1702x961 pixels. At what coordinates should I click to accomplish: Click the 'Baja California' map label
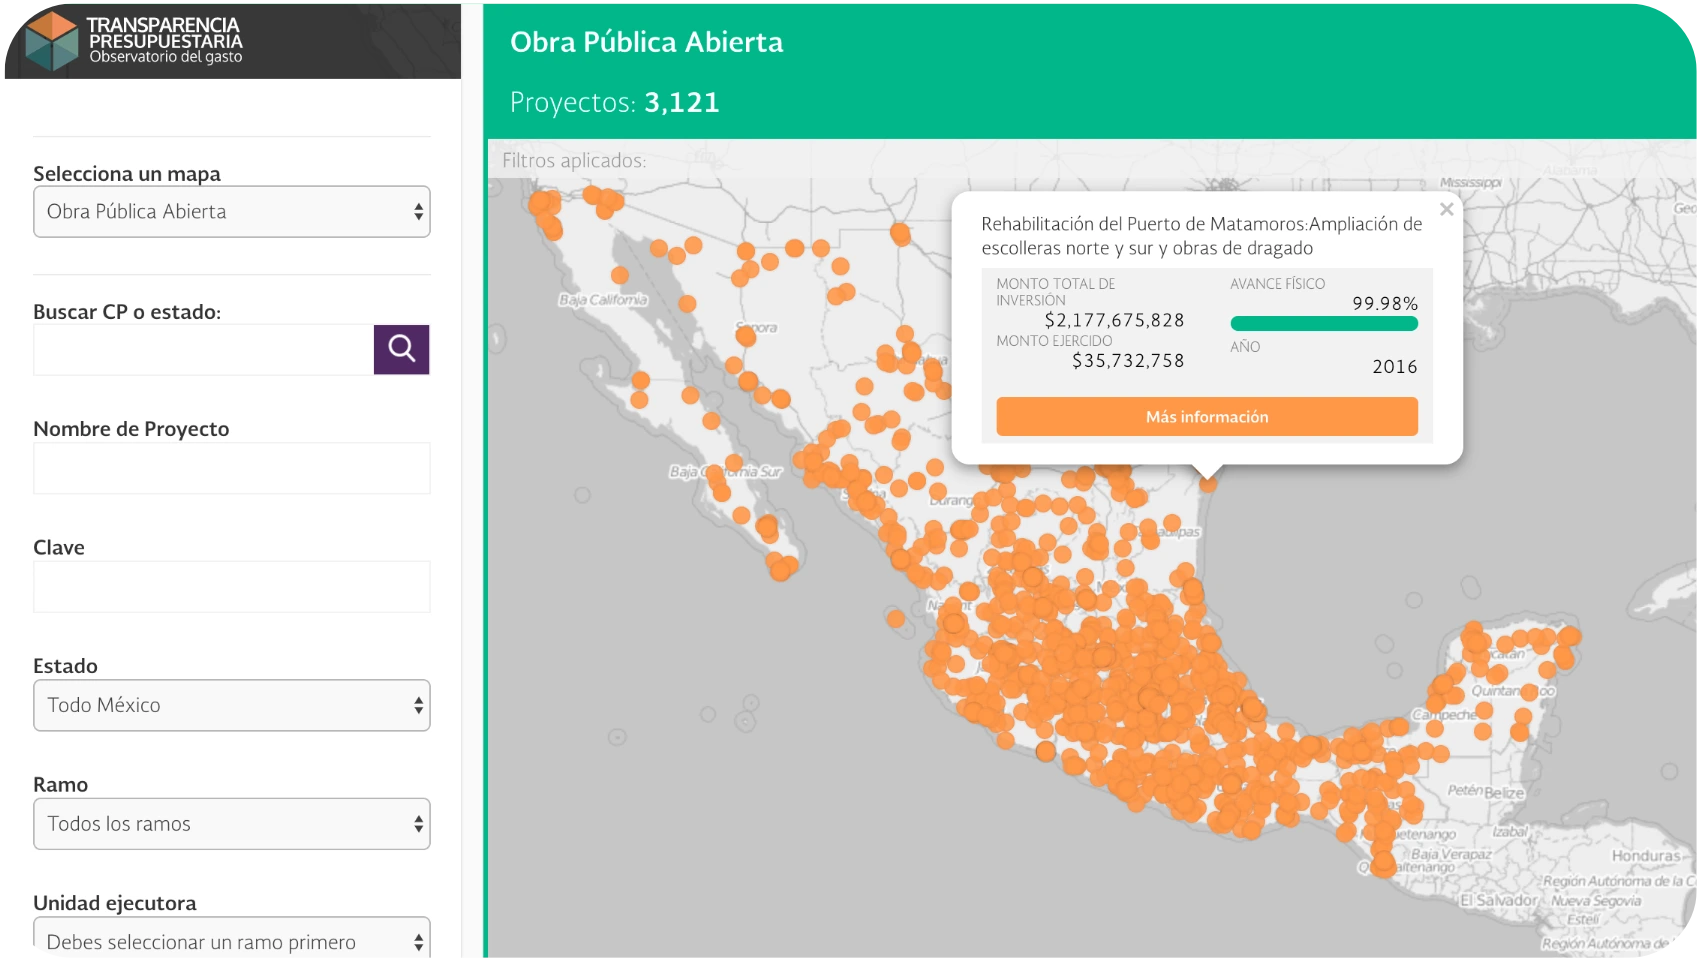(603, 300)
